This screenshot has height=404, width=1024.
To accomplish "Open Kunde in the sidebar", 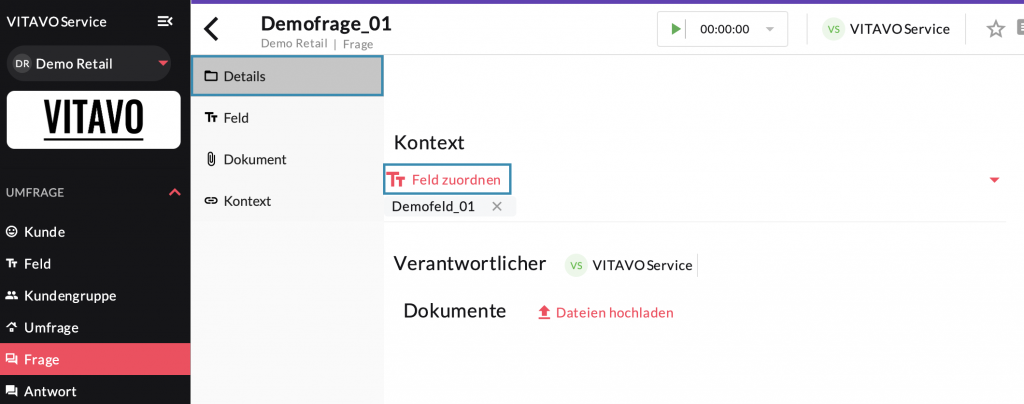I will point(44,232).
